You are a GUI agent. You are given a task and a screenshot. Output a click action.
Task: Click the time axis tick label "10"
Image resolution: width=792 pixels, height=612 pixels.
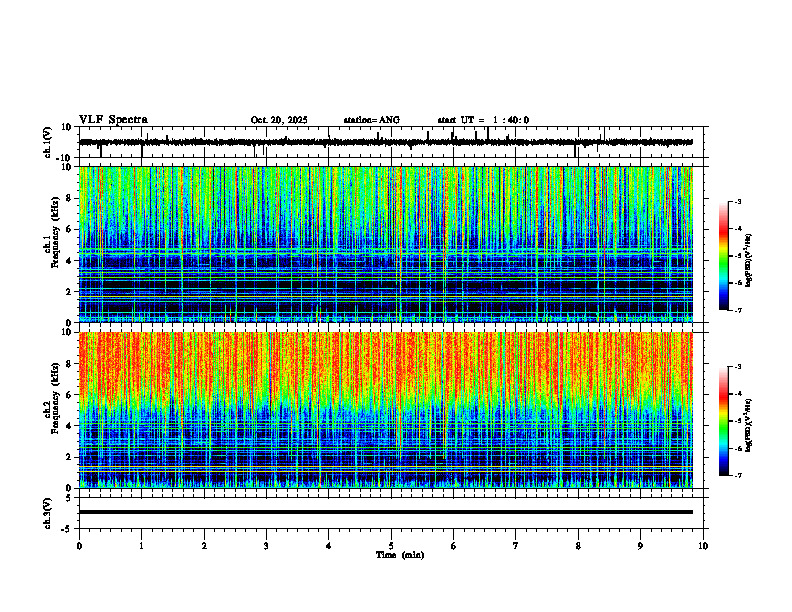coord(703,546)
